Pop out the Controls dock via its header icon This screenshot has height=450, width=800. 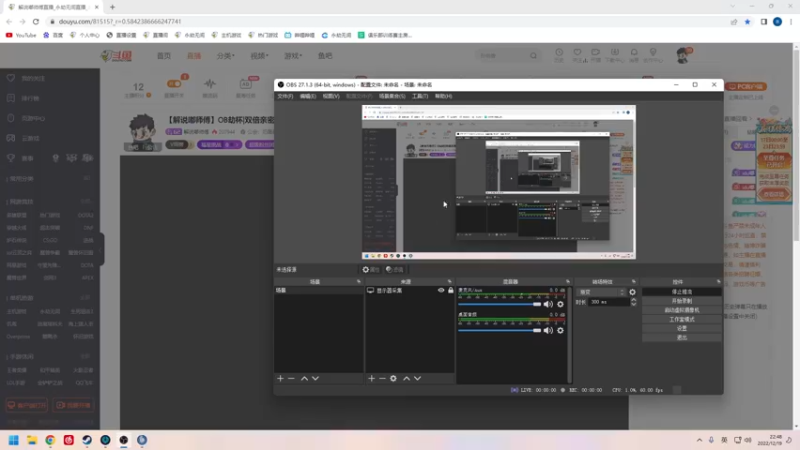718,282
